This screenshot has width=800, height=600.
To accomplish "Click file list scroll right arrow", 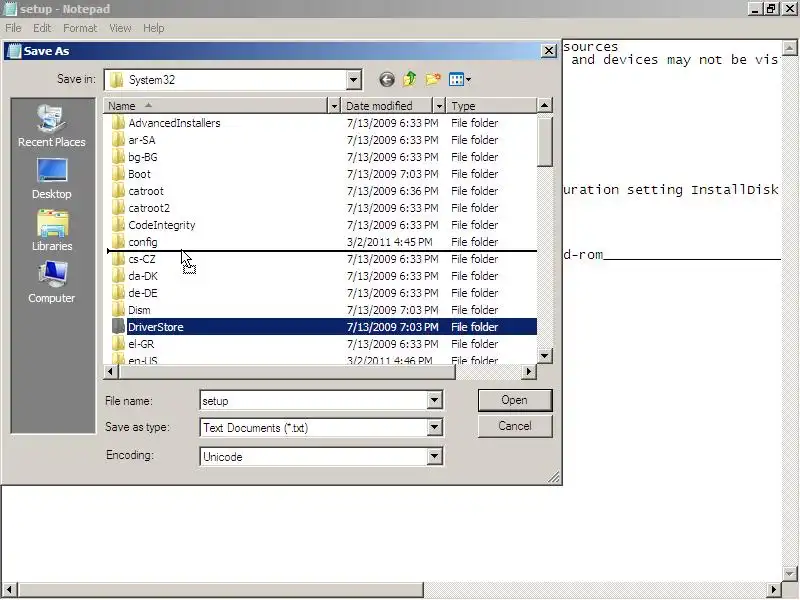I will 529,372.
